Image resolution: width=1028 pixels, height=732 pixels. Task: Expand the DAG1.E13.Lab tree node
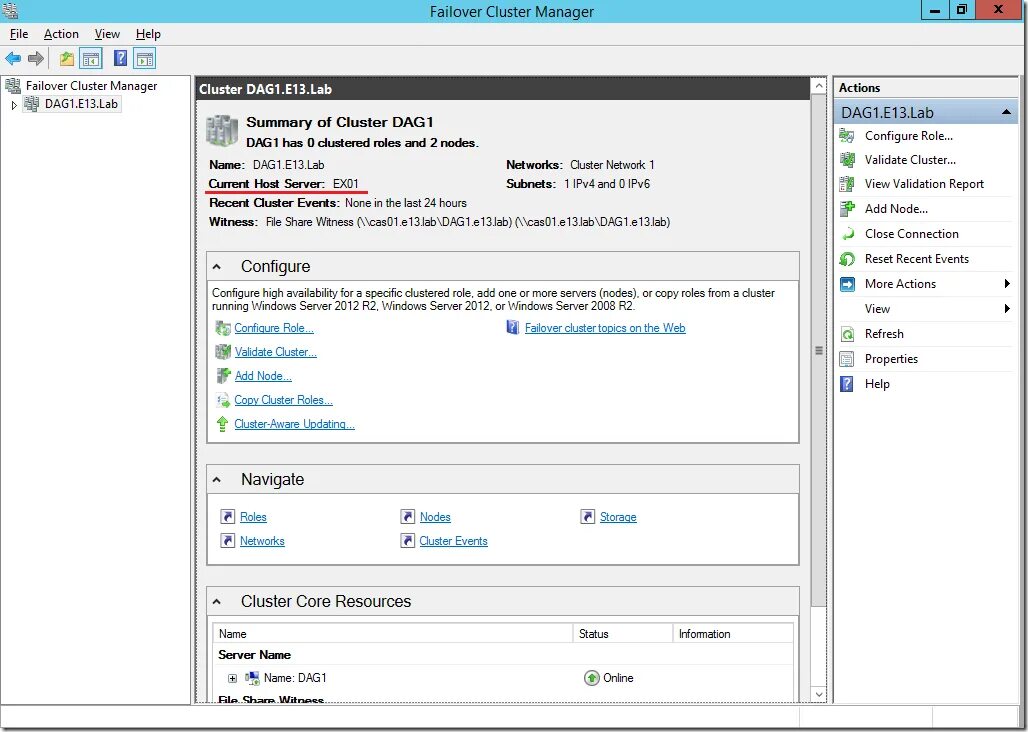tap(14, 105)
